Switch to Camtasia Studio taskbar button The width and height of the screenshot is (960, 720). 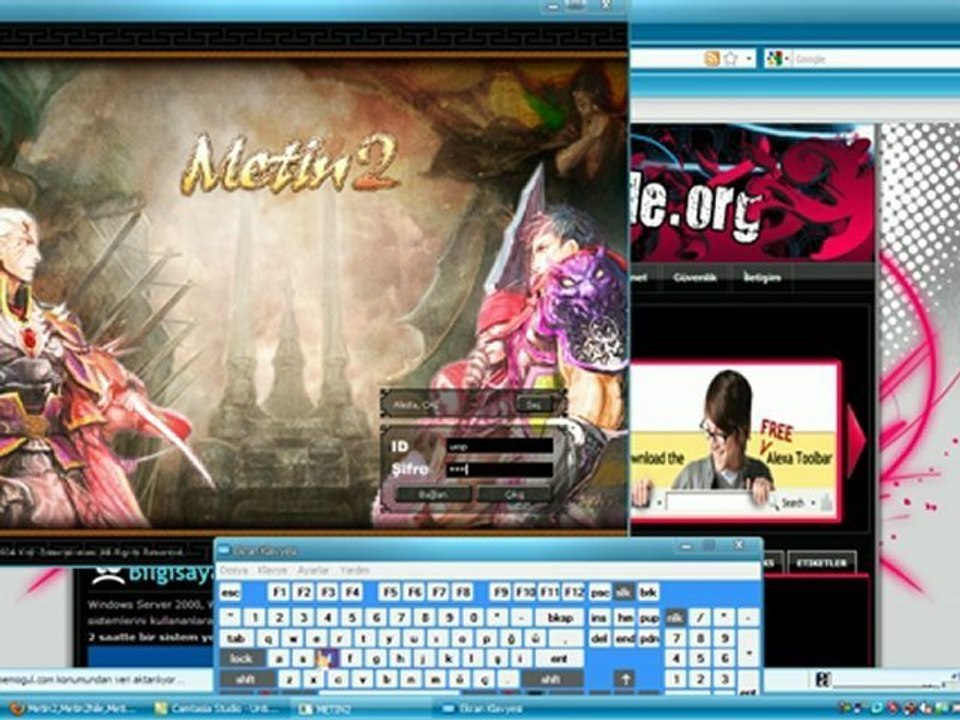[217, 708]
